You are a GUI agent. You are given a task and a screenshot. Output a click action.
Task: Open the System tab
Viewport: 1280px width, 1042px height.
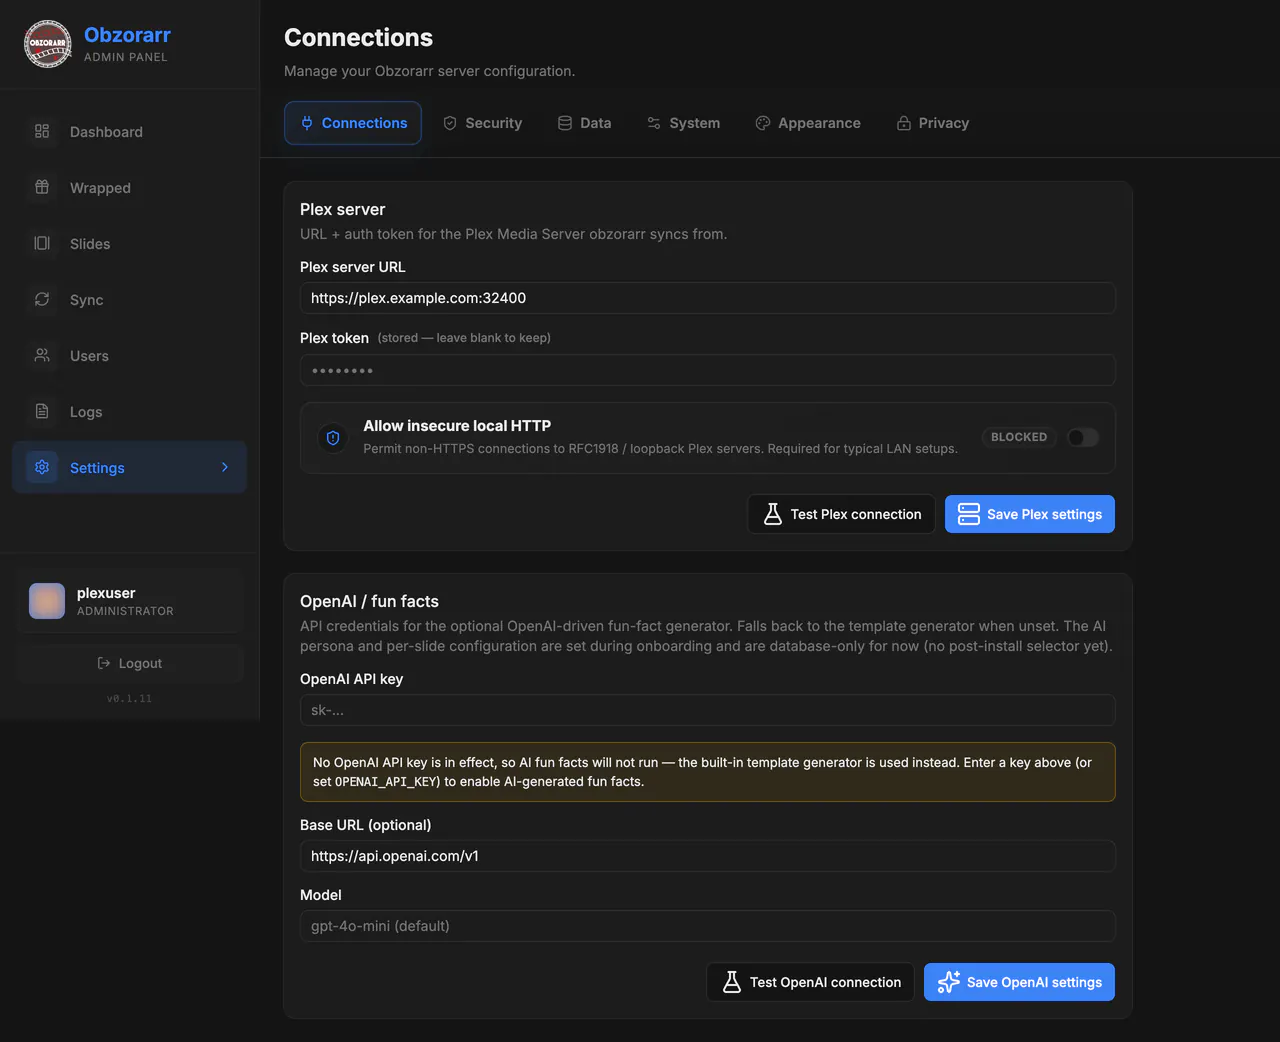(683, 123)
